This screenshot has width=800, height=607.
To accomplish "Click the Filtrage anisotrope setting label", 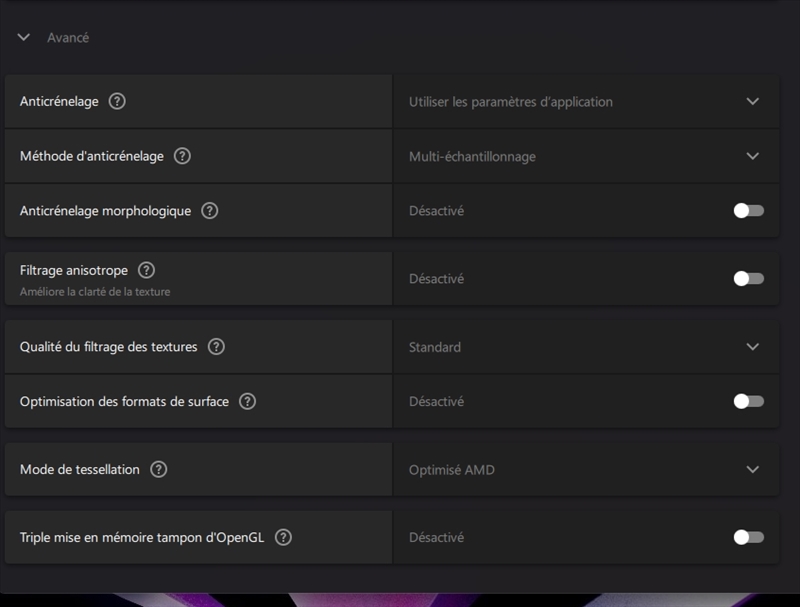I will 74,270.
